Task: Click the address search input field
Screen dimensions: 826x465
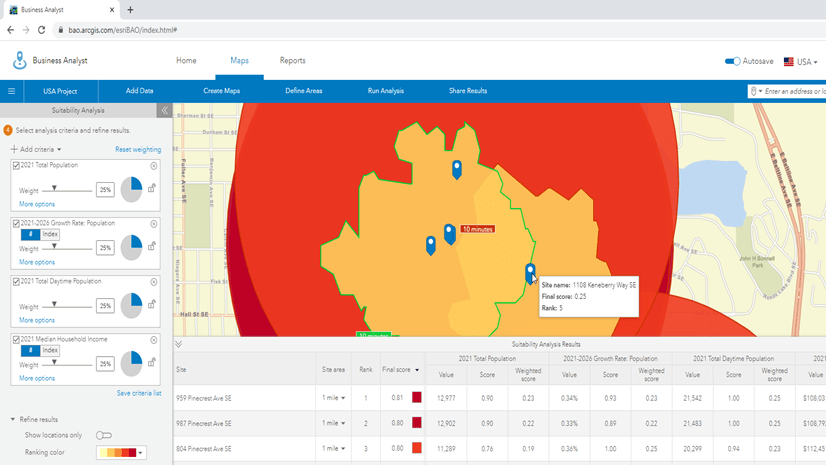Action: pos(795,91)
